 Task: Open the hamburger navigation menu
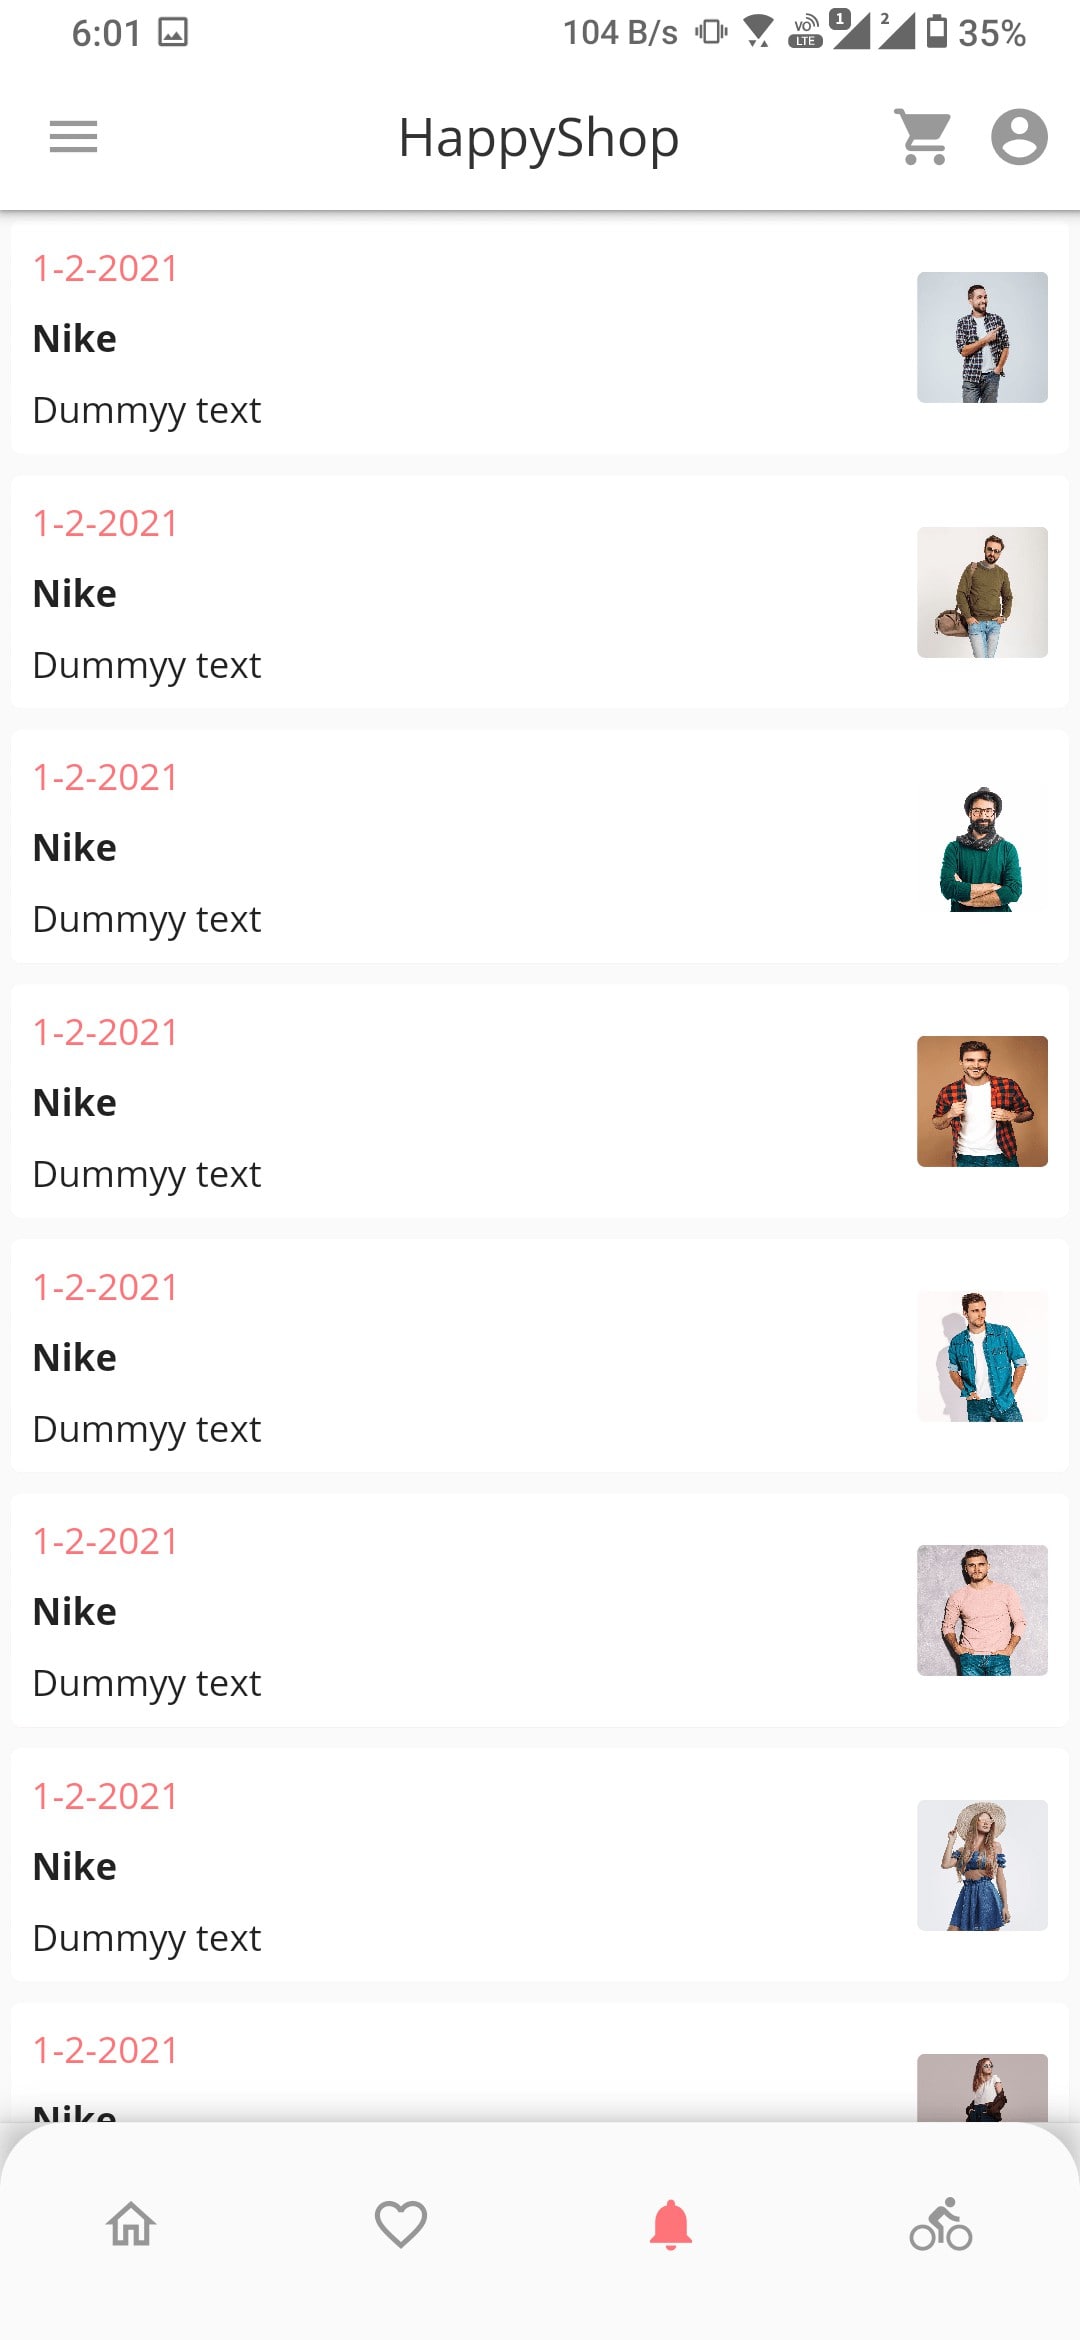click(x=73, y=137)
